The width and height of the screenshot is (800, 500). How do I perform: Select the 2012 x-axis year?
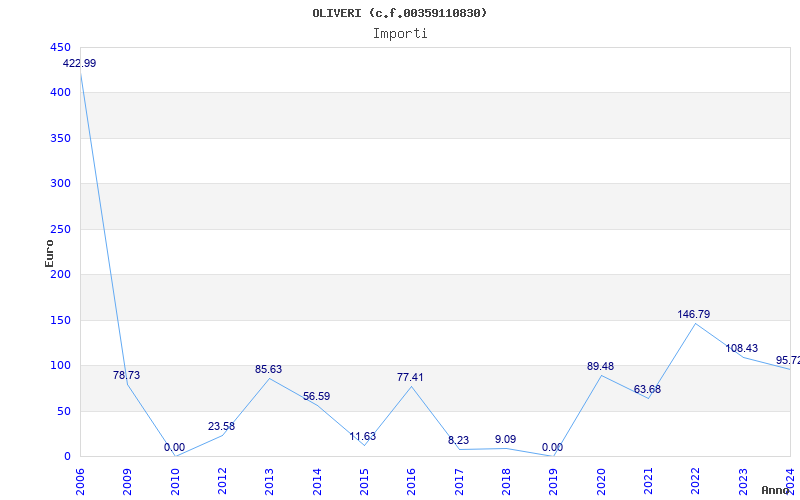[x=222, y=481]
